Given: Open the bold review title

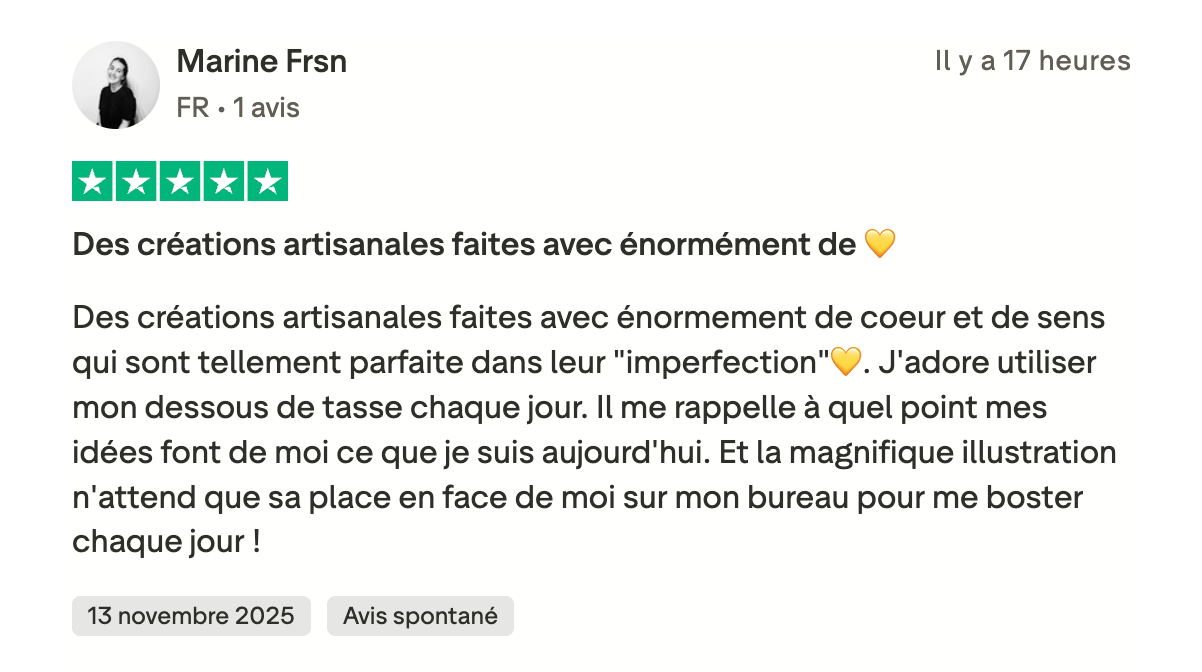Looking at the screenshot, I should click(x=464, y=244).
